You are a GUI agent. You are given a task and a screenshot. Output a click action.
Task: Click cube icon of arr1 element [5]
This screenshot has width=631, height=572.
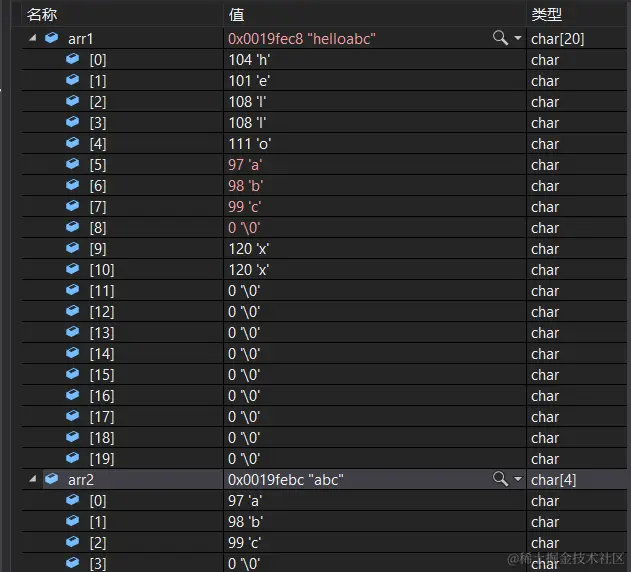click(72, 164)
